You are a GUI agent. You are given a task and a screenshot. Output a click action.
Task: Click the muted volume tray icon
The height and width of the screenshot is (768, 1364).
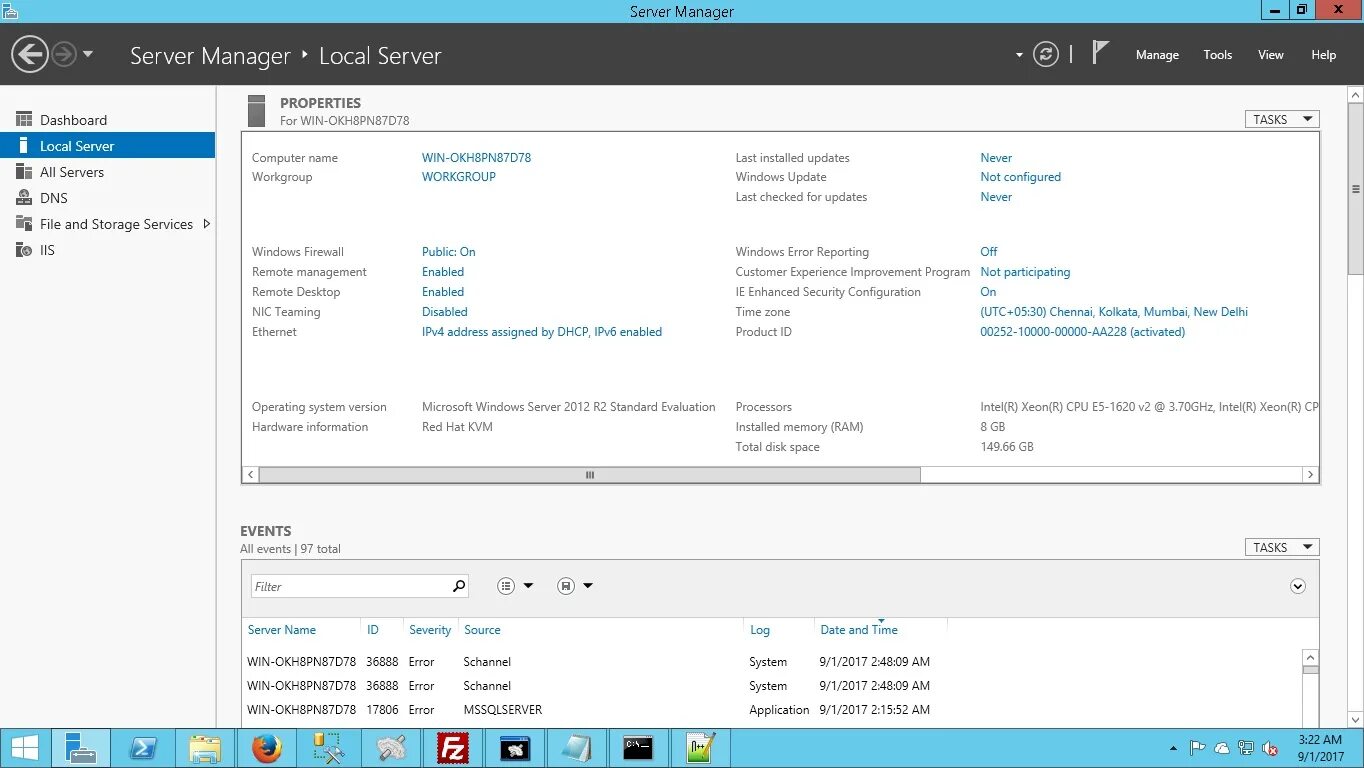click(1271, 748)
